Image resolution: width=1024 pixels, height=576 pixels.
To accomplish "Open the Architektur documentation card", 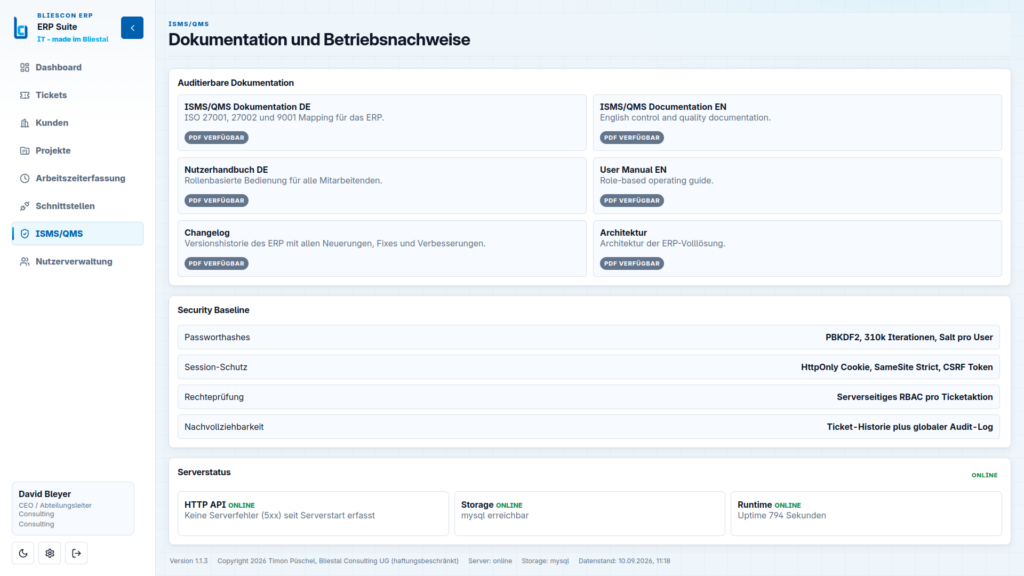I will pyautogui.click(x=797, y=248).
